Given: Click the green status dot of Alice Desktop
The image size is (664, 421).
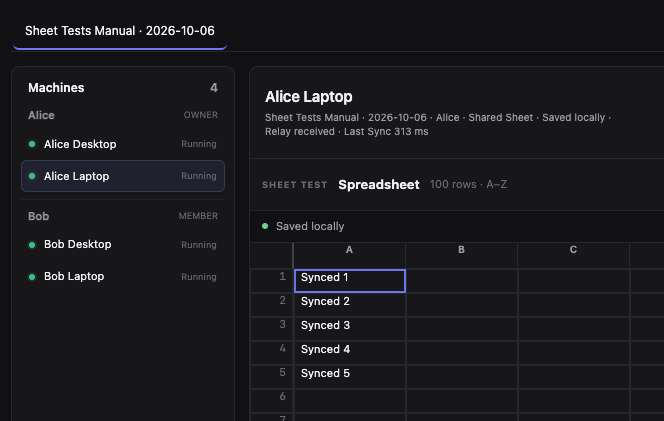Looking at the screenshot, I should (x=32, y=144).
